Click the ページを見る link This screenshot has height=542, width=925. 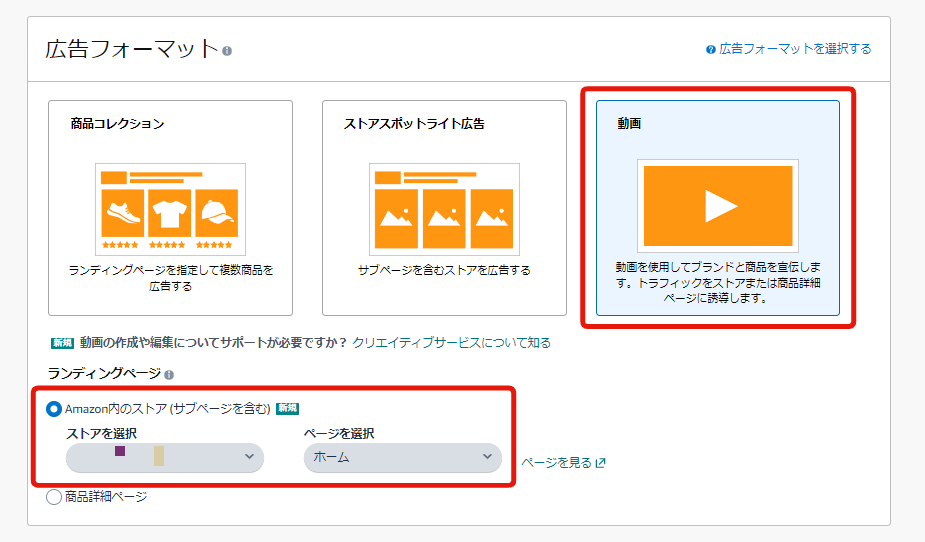tap(556, 463)
